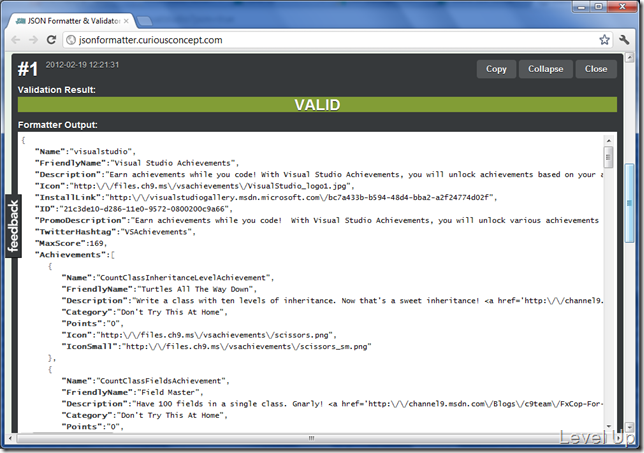Click the "FriendlyName":"Turtles All The Way Down" line
The width and height of the screenshot is (644, 453).
(159, 289)
